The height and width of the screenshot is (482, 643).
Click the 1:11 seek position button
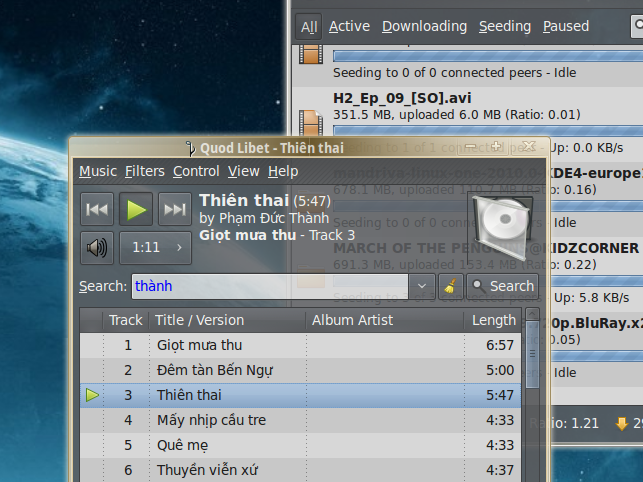(155, 248)
